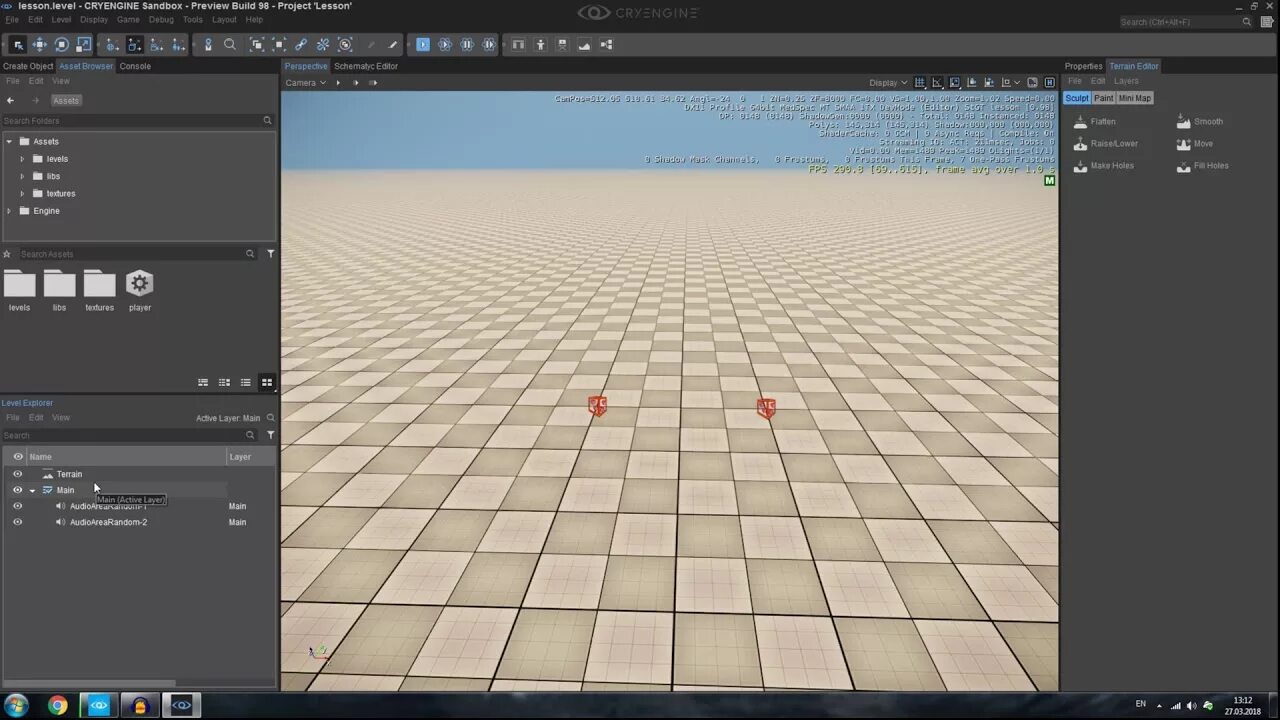The height and width of the screenshot is (720, 1280).
Task: Click the player folder in the Asset Browser
Action: [x=139, y=290]
